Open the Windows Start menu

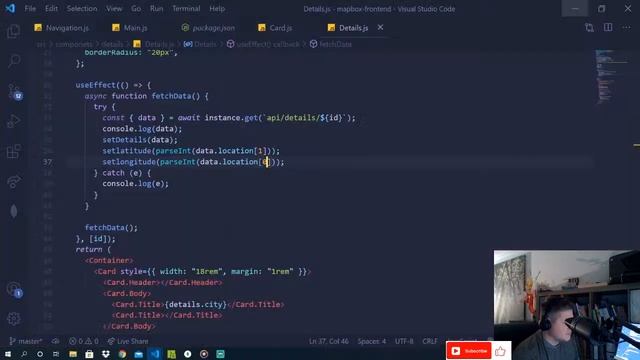click(x=8, y=354)
